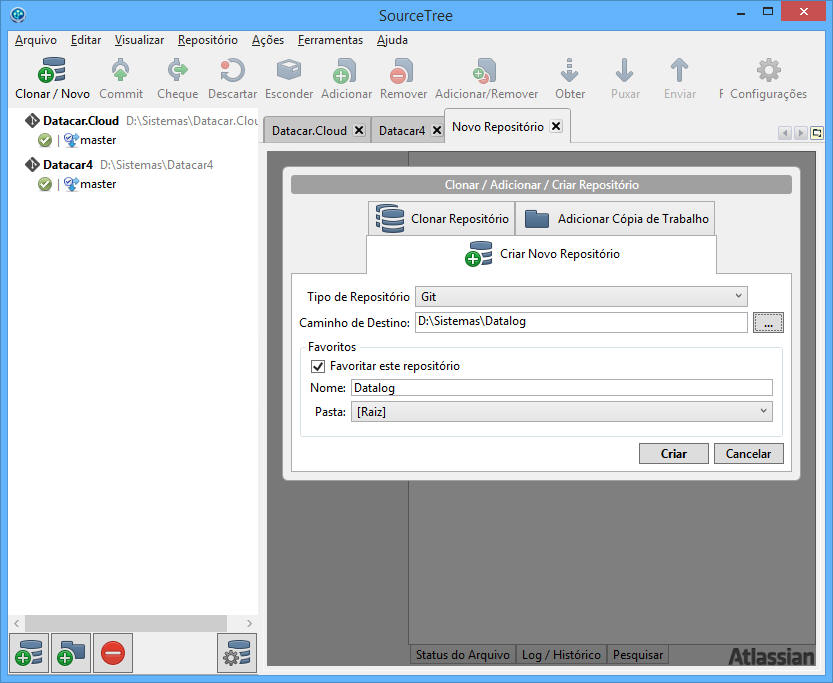Select the Cheque checkout icon
This screenshot has width=833, height=683.
pos(177,70)
